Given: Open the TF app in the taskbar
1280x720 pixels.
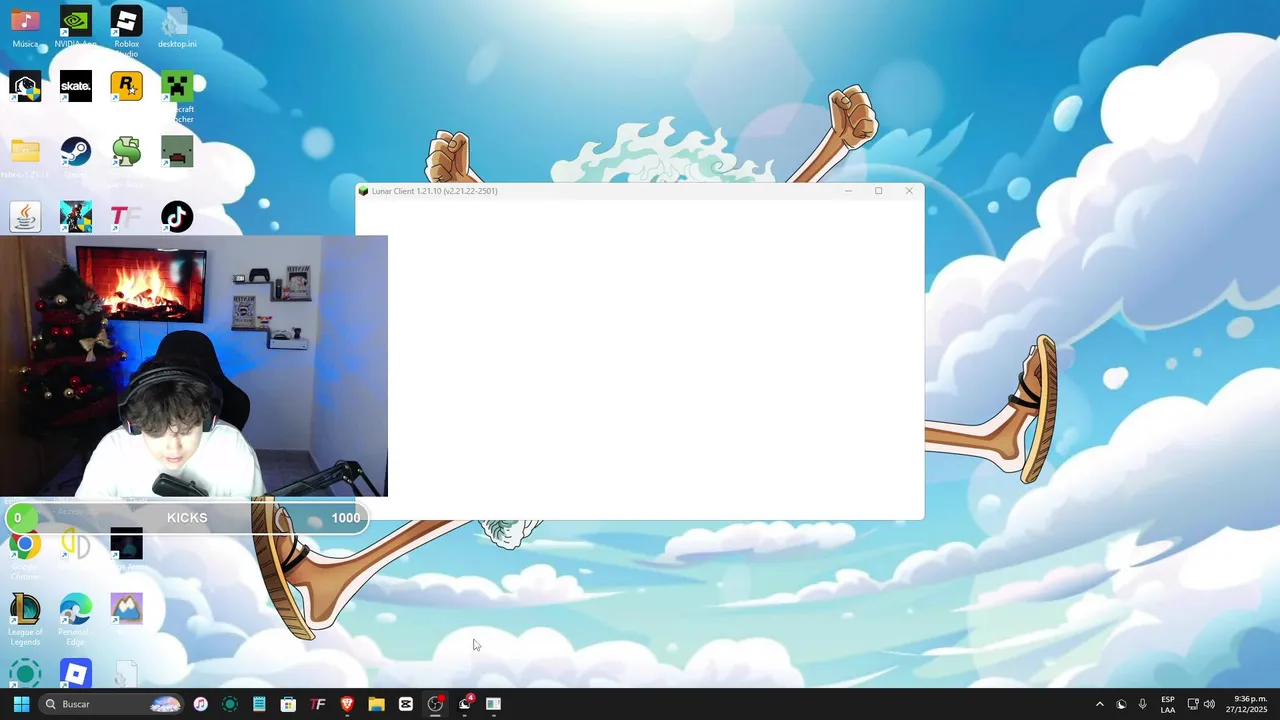Looking at the screenshot, I should [x=318, y=704].
